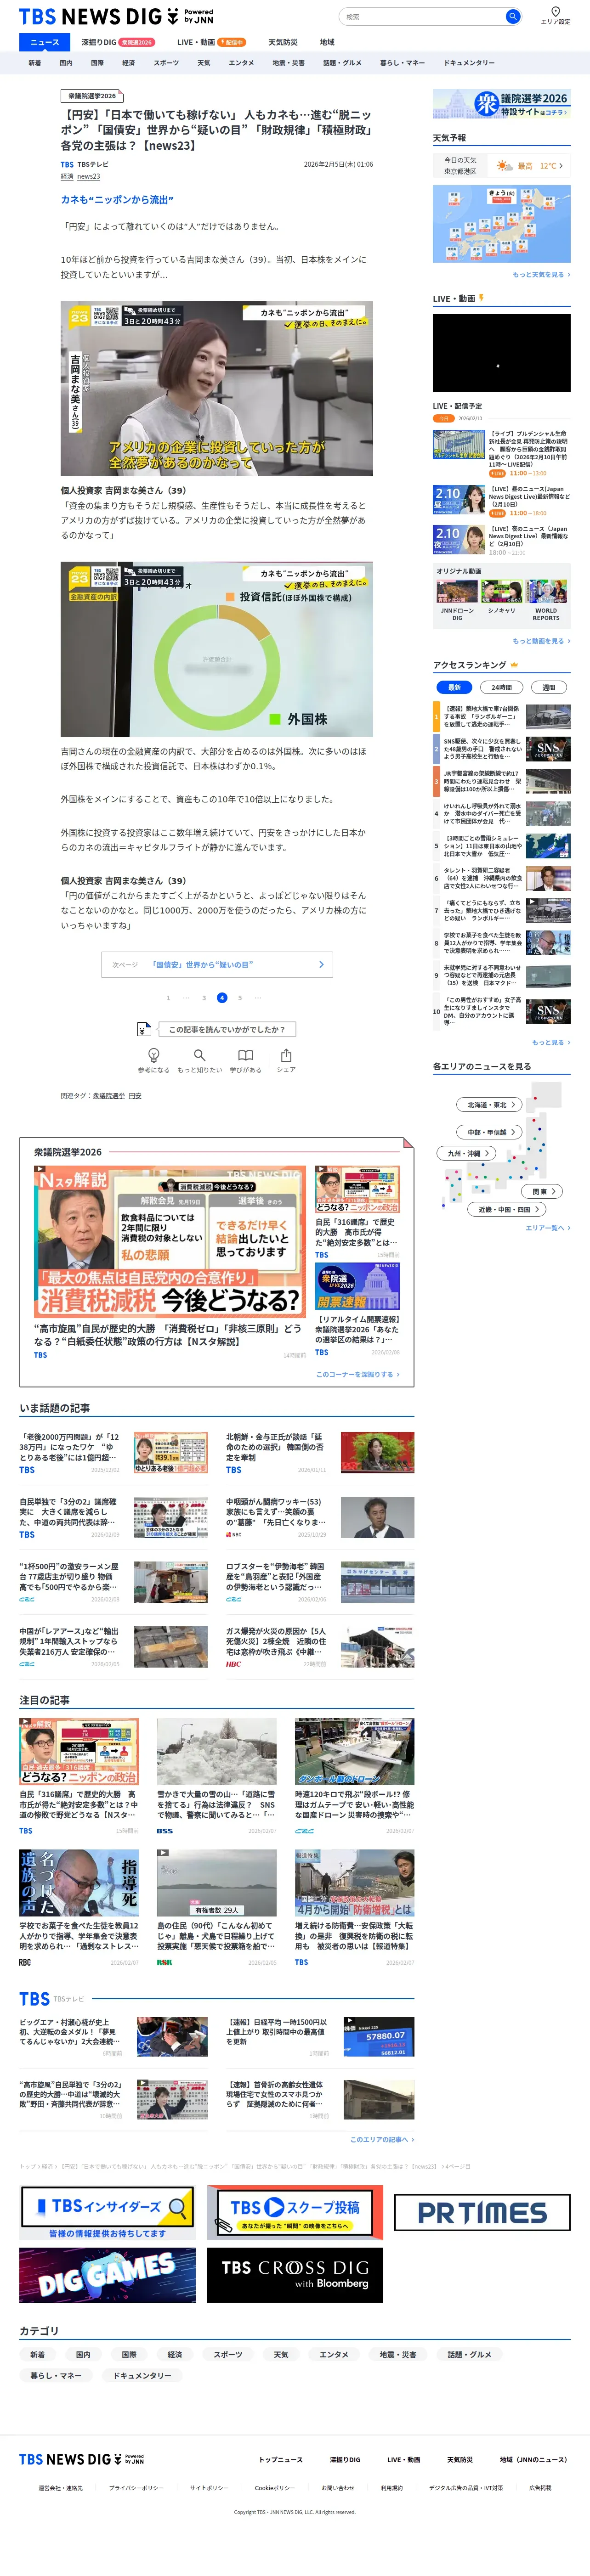Expand 中部・甲信越 area news
This screenshot has height=2576, width=590.
(490, 1132)
